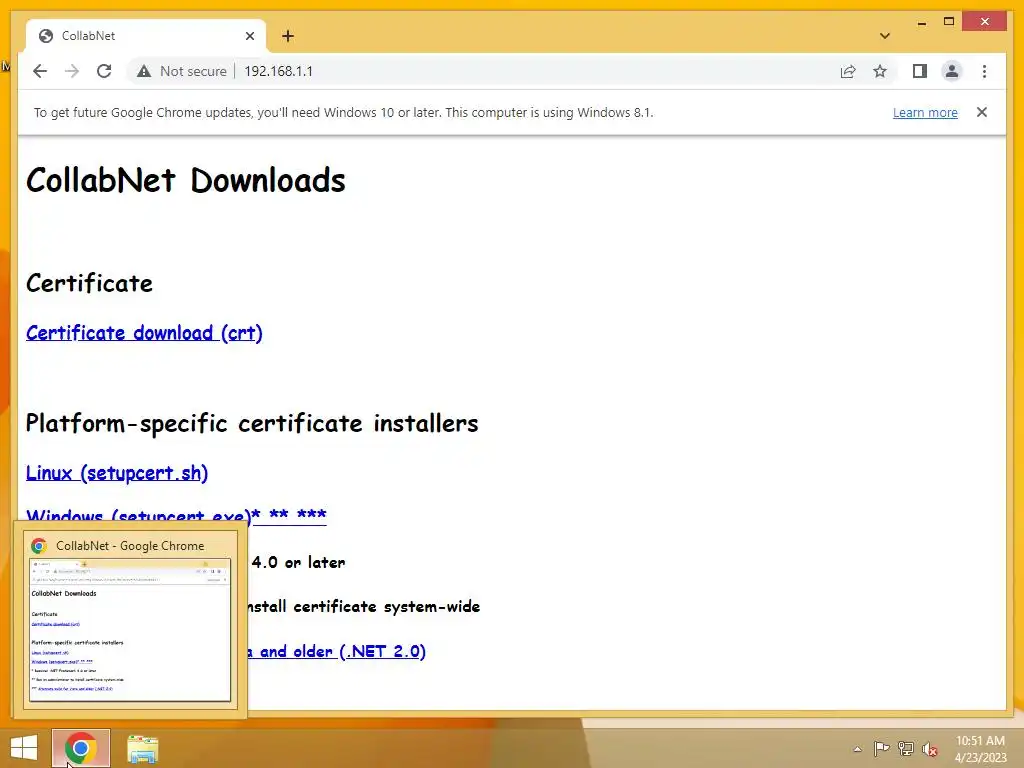This screenshot has height=768, width=1024.
Task: Open File Explorer from the taskbar
Action: coord(142,748)
